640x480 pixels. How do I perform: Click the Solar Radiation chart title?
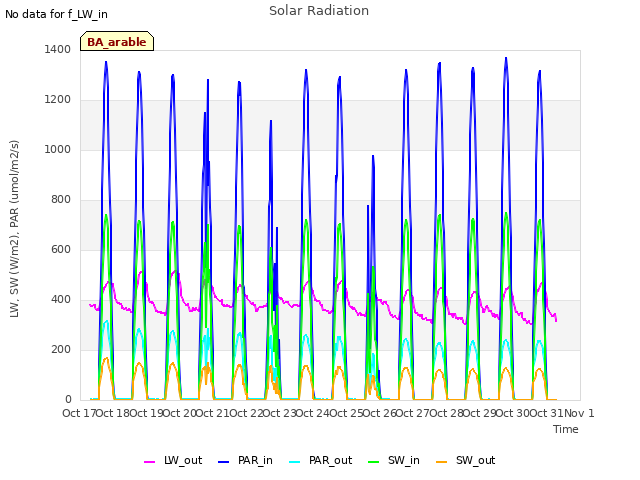(319, 11)
